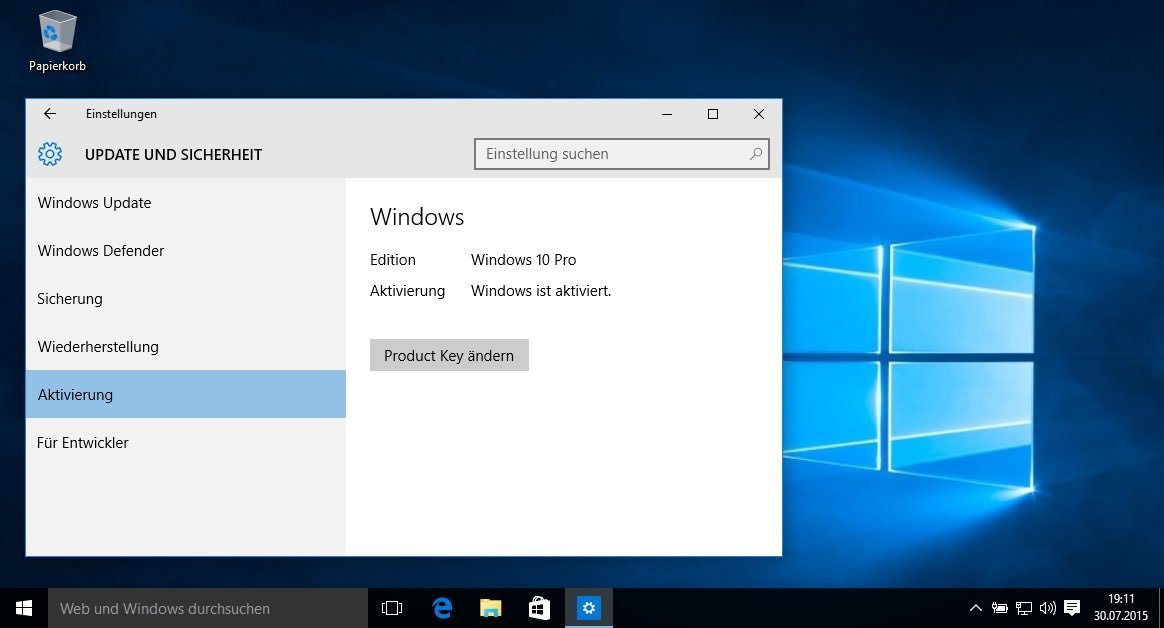1164x628 pixels.
Task: Go to the Sicherung section
Action: [70, 299]
